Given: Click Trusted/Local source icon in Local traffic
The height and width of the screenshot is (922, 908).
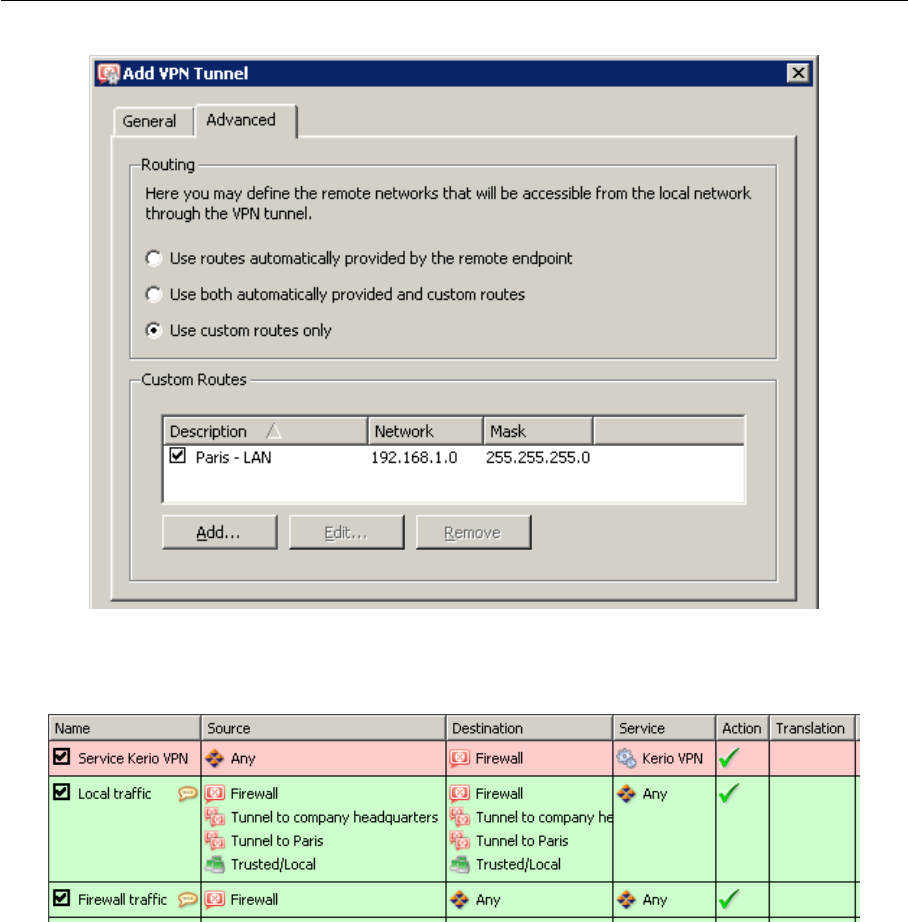Looking at the screenshot, I should point(215,864).
